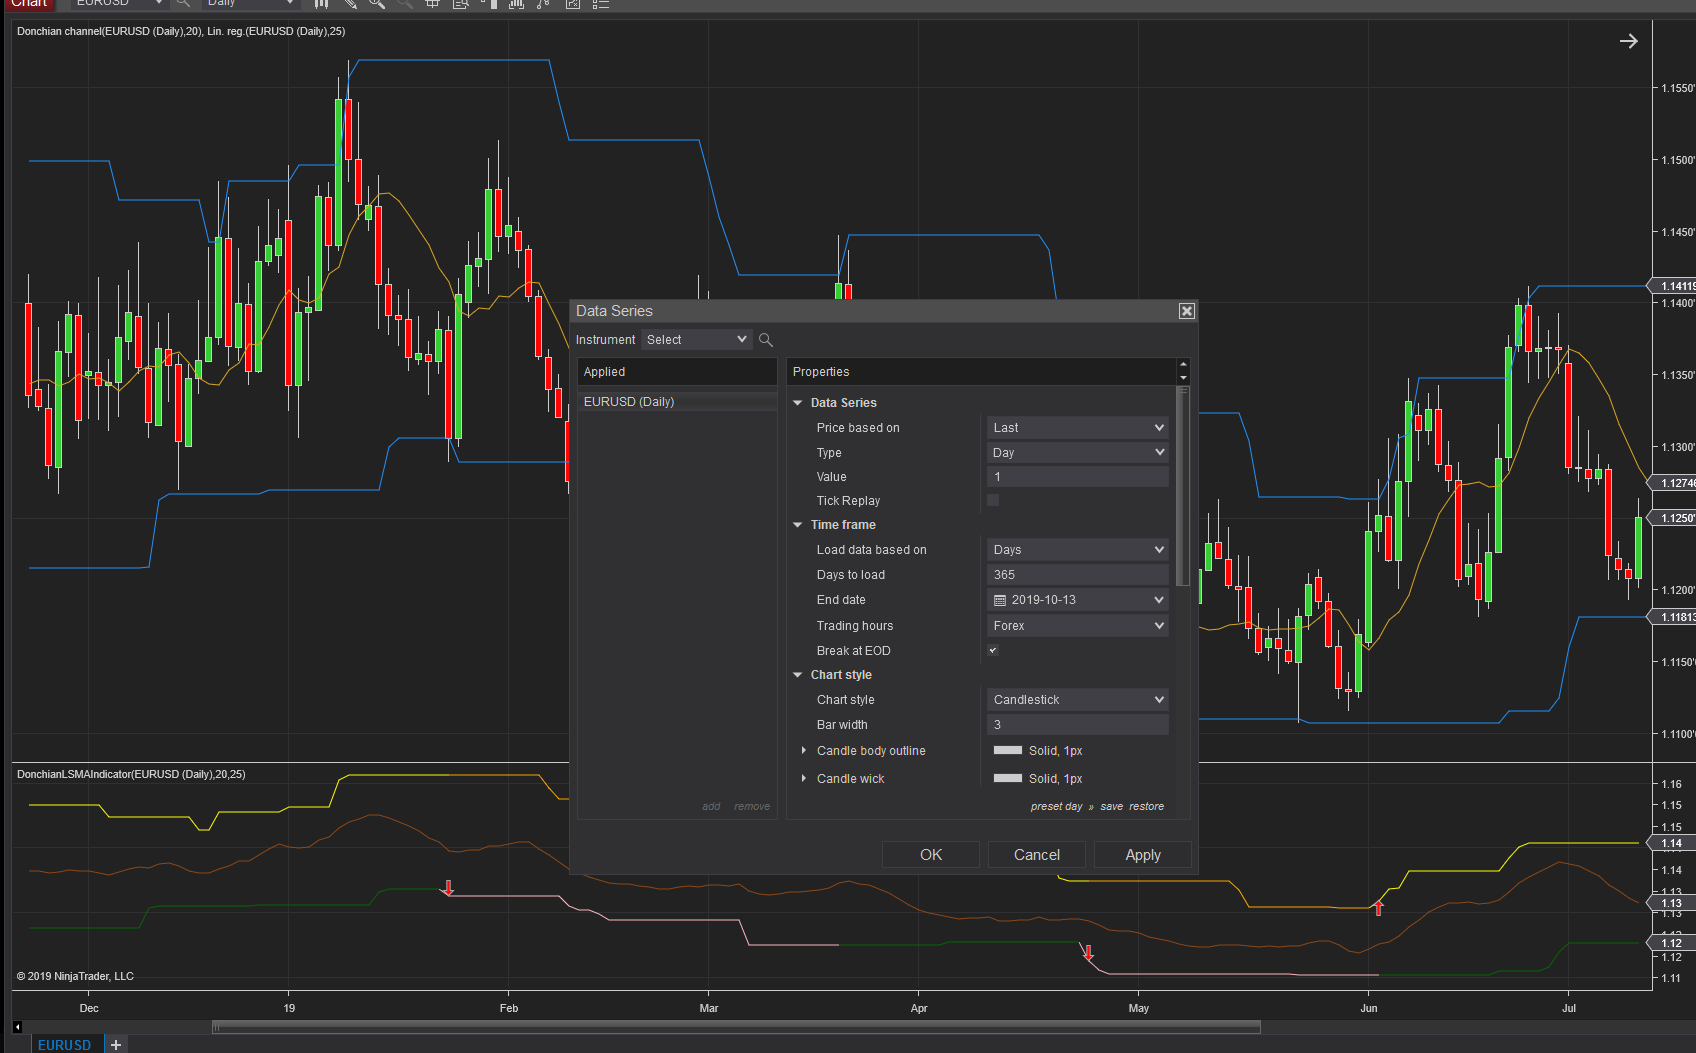Viewport: 1696px width, 1053px height.
Task: Close the Data Series dialog
Action: point(1186,311)
